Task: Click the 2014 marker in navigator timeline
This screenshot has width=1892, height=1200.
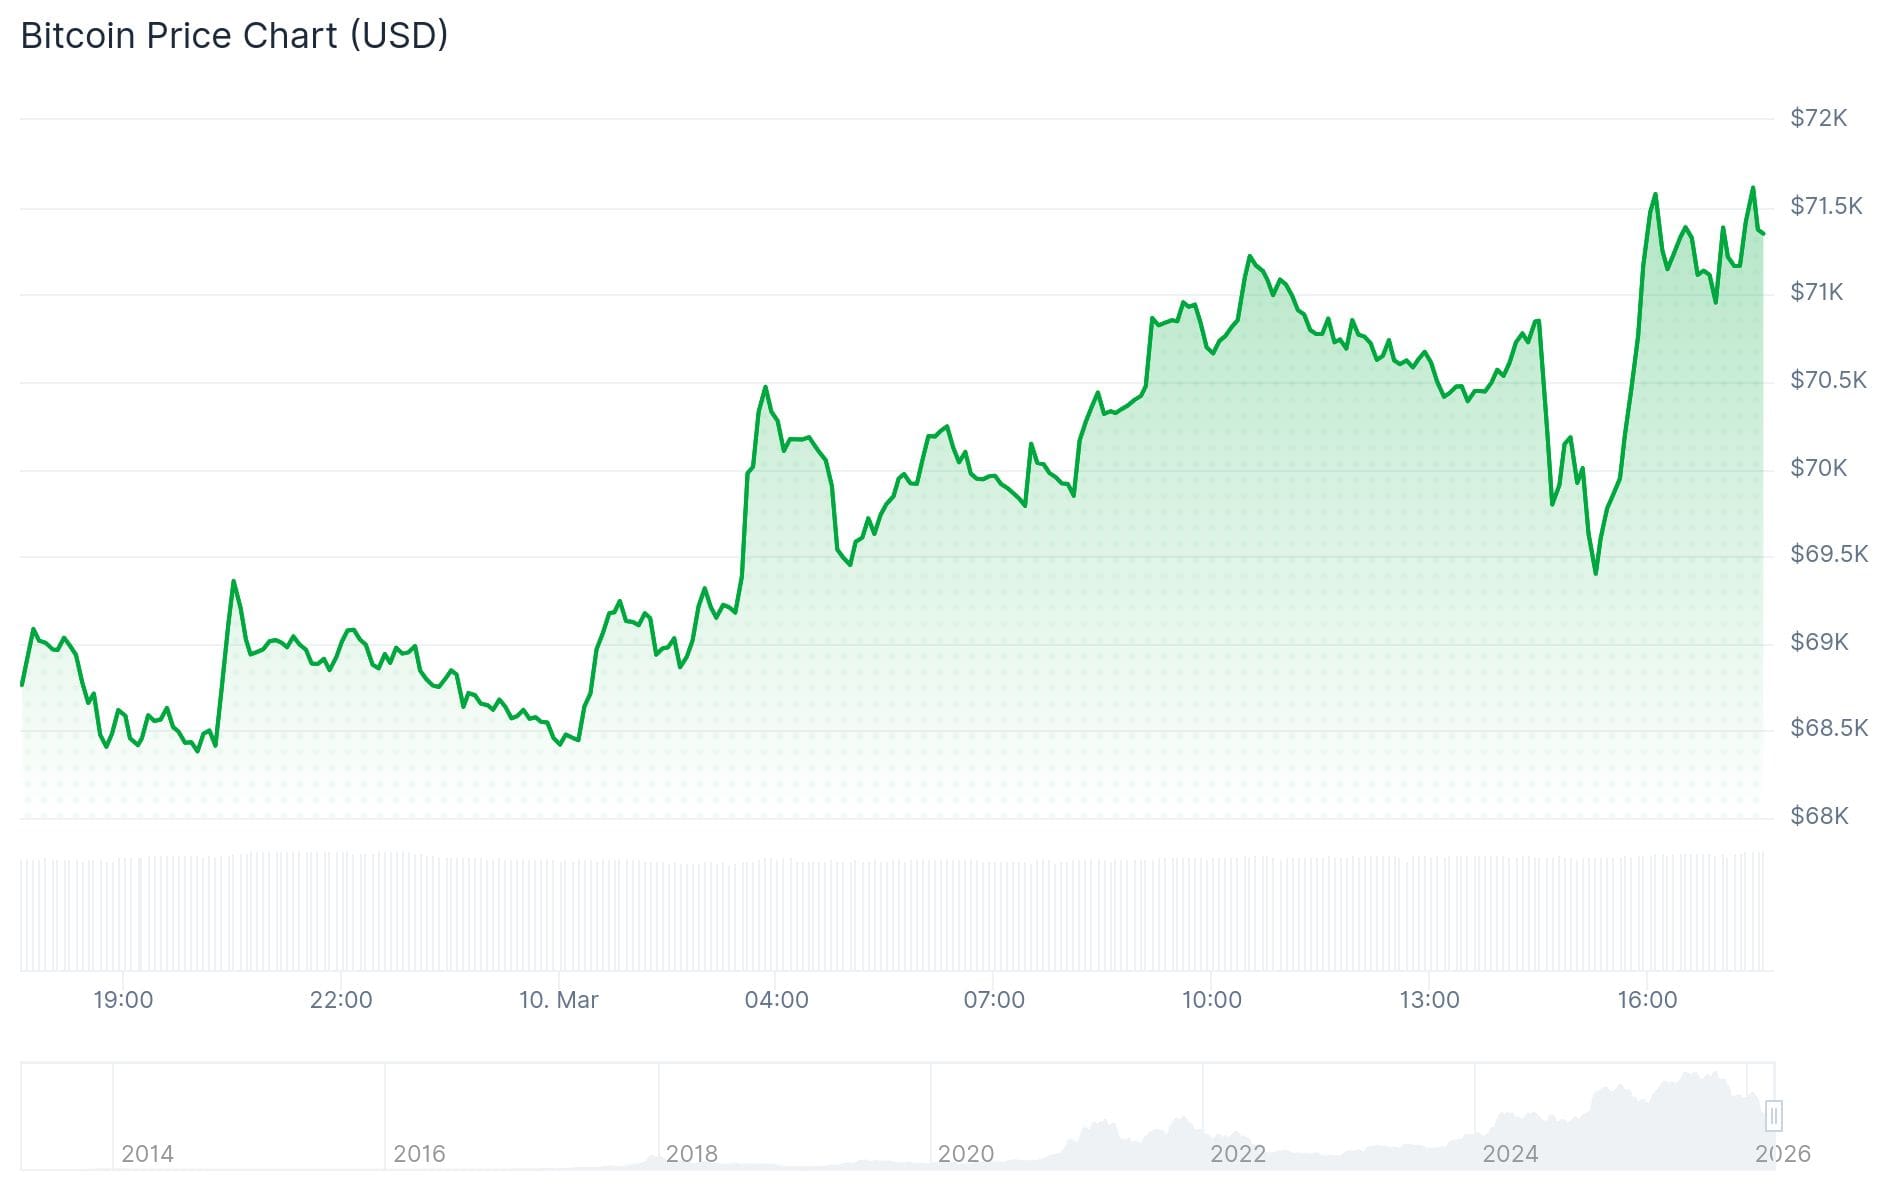Action: [x=147, y=1154]
